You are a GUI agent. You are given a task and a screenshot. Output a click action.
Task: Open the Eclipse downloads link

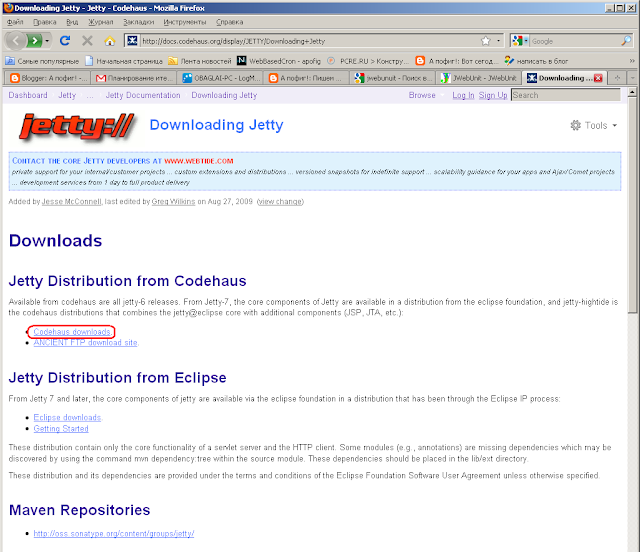click(x=67, y=418)
